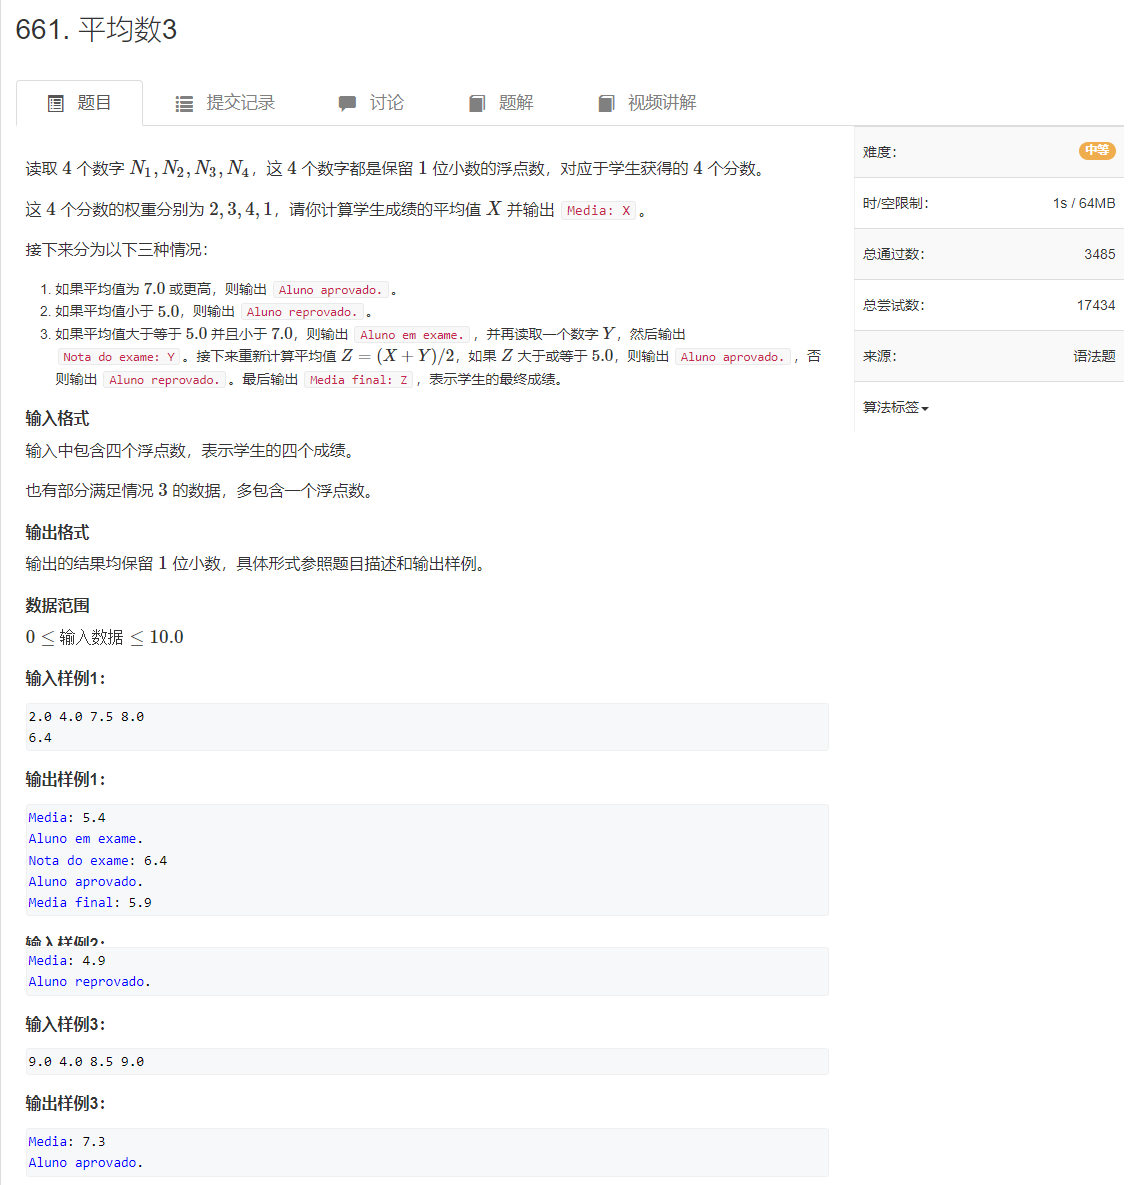Click the document icon on the 题目 tab
The width and height of the screenshot is (1139, 1185).
[x=54, y=102]
